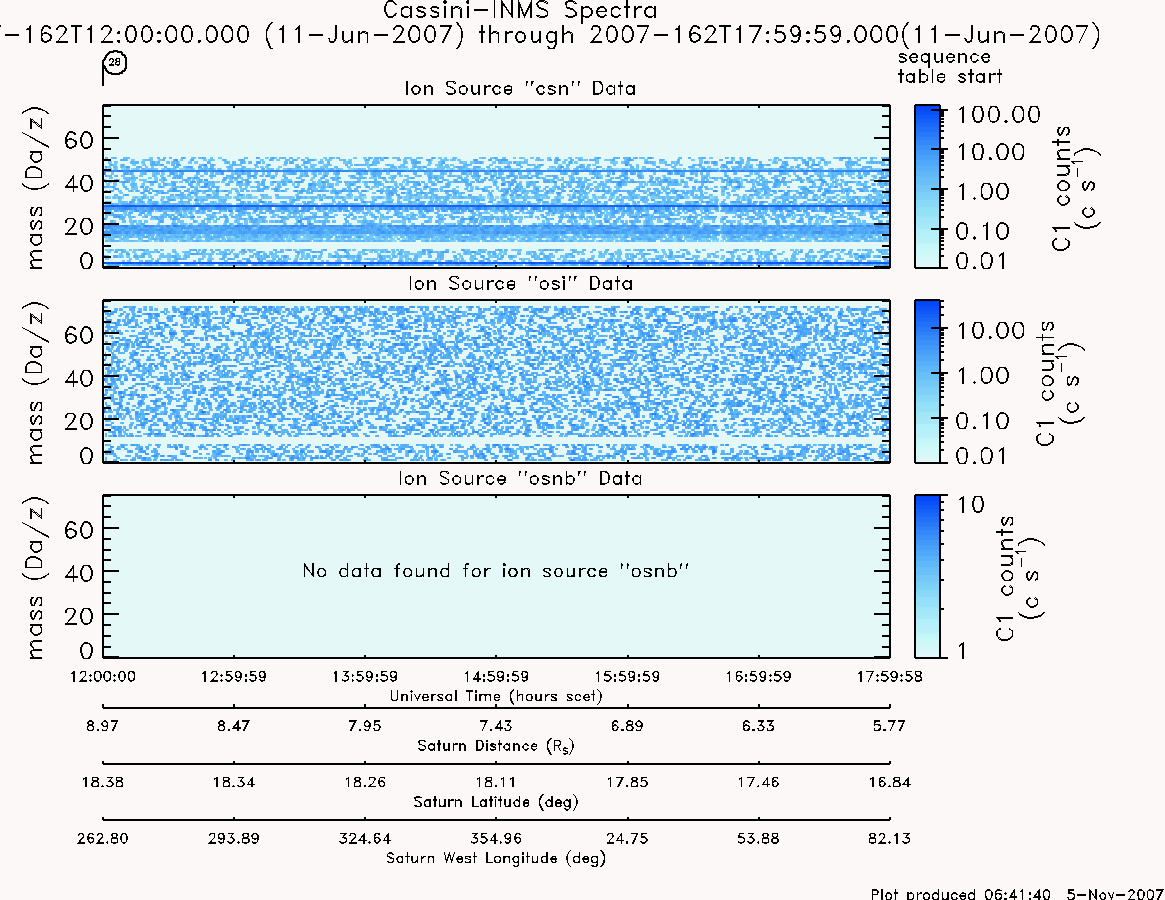Click the 'Ion Source "osnb" Data' heading
This screenshot has height=900, width=1165.
[x=520, y=479]
